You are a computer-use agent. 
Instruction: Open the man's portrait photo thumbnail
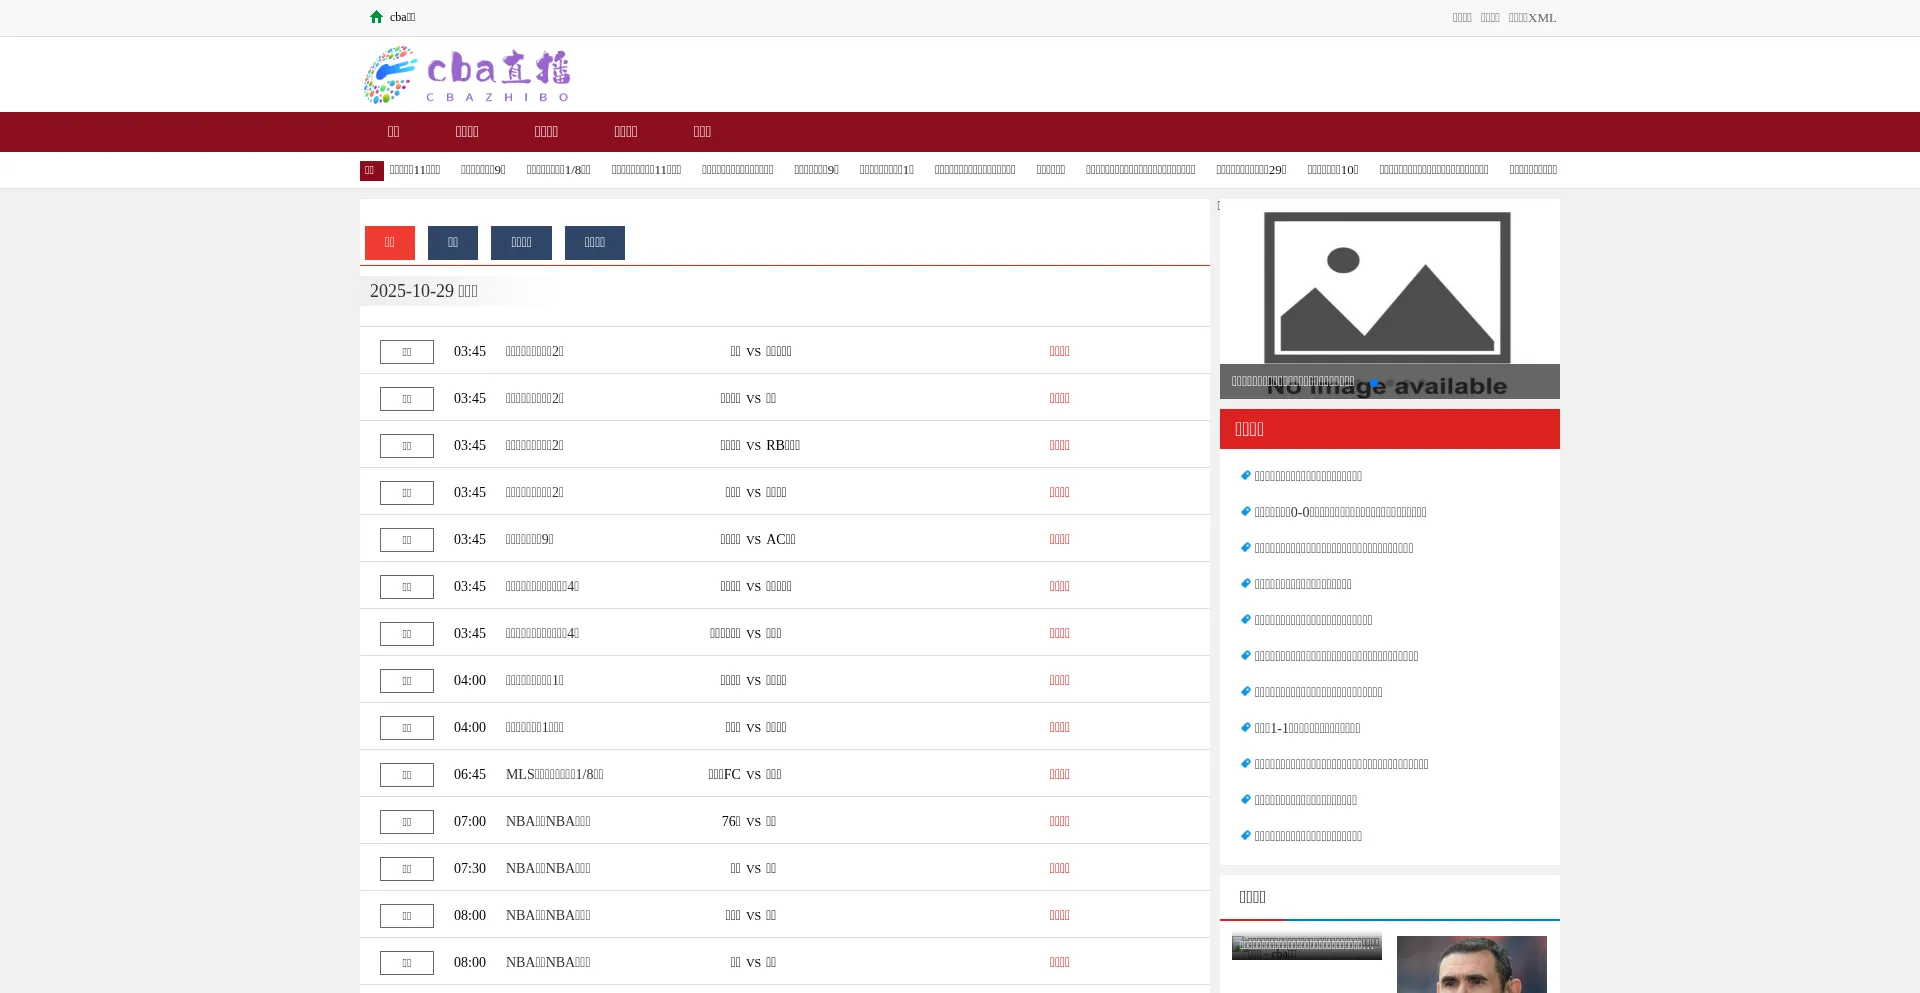point(1471,964)
